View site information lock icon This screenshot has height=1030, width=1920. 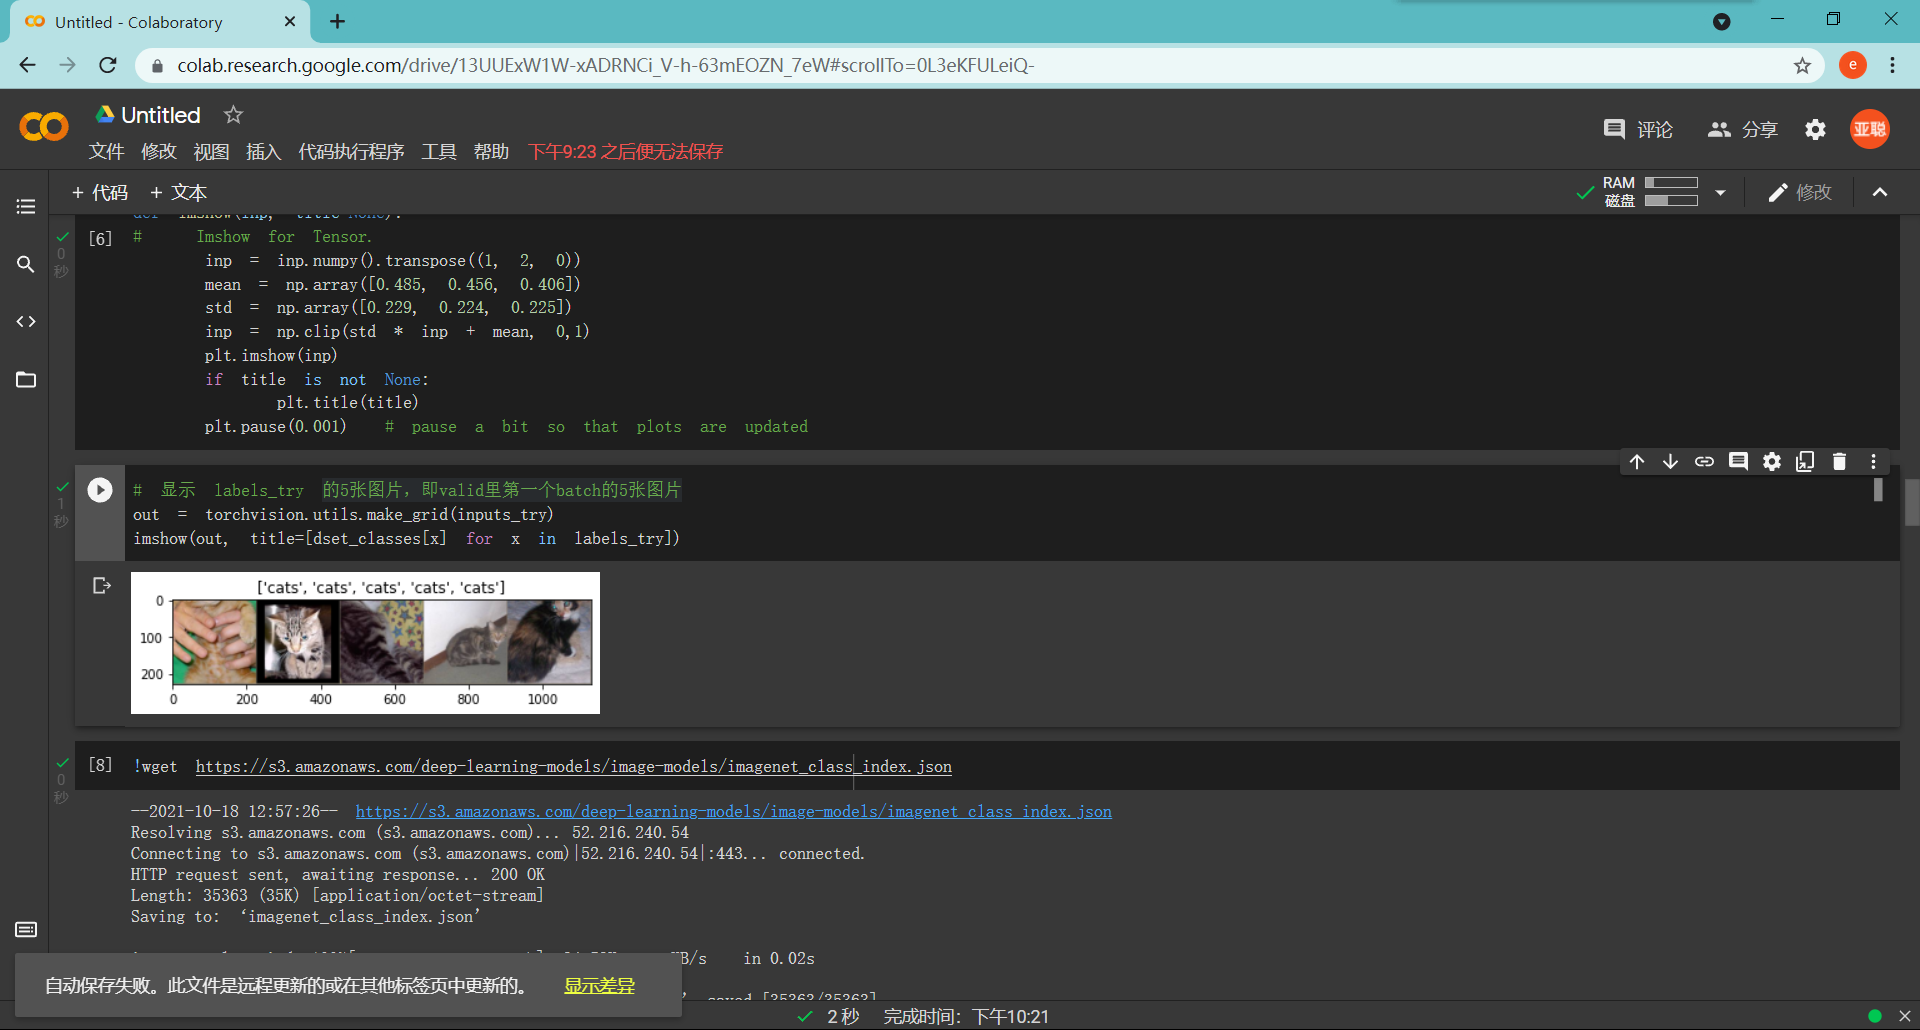156,66
